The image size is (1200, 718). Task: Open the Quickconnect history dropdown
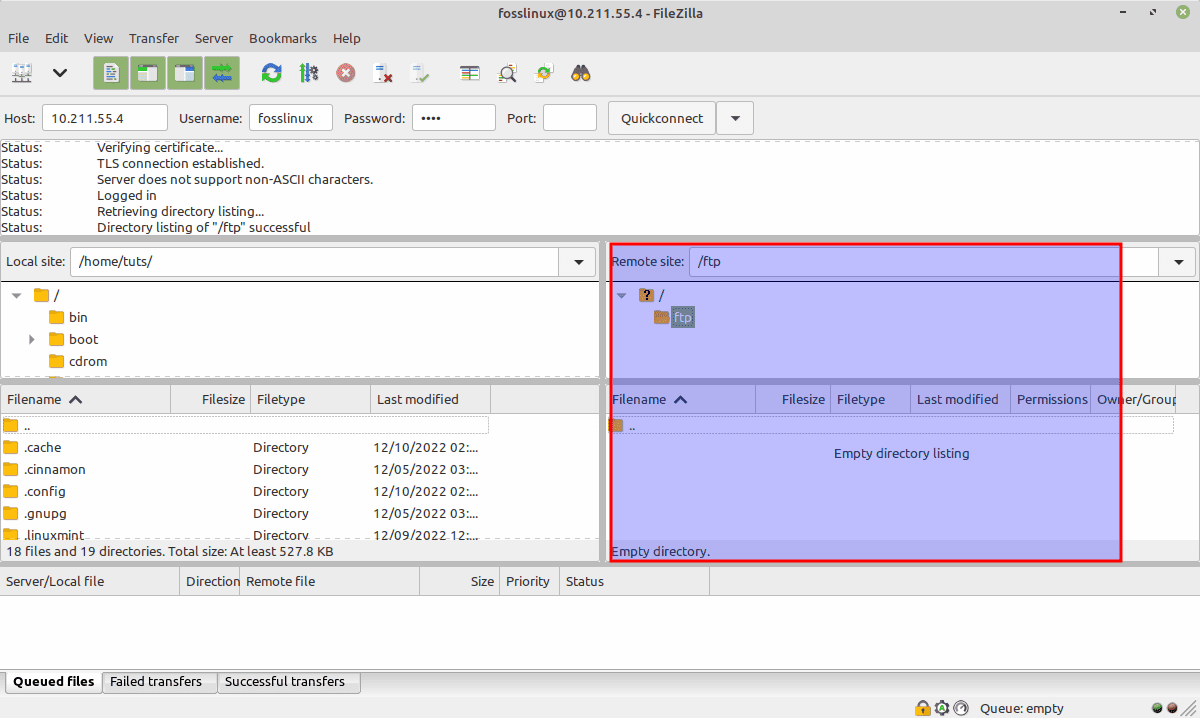click(735, 117)
